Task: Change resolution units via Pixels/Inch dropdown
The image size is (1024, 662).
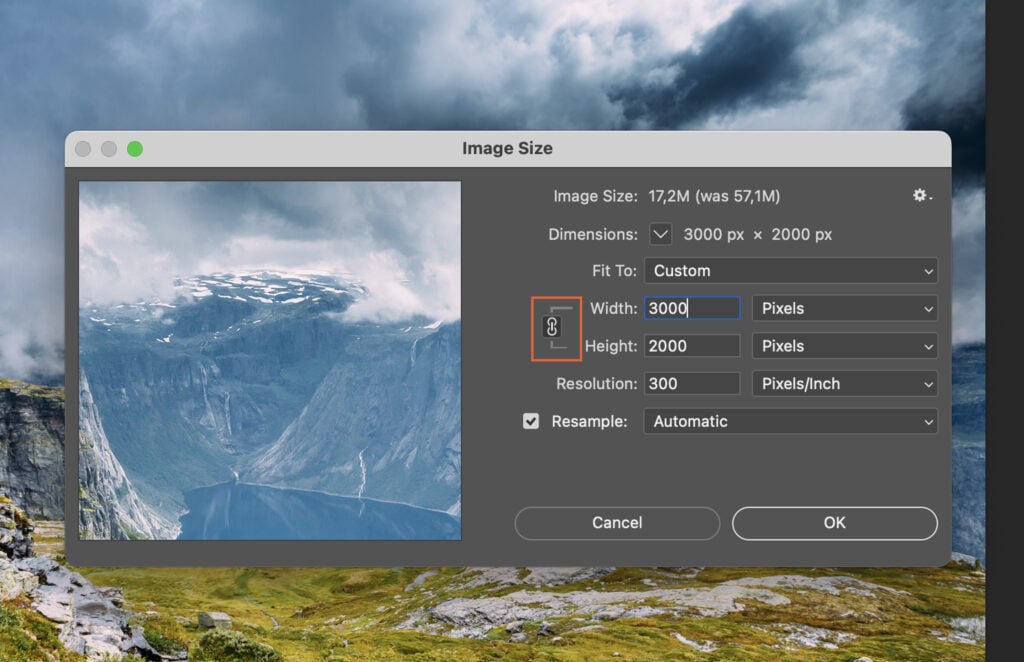Action: [x=844, y=383]
